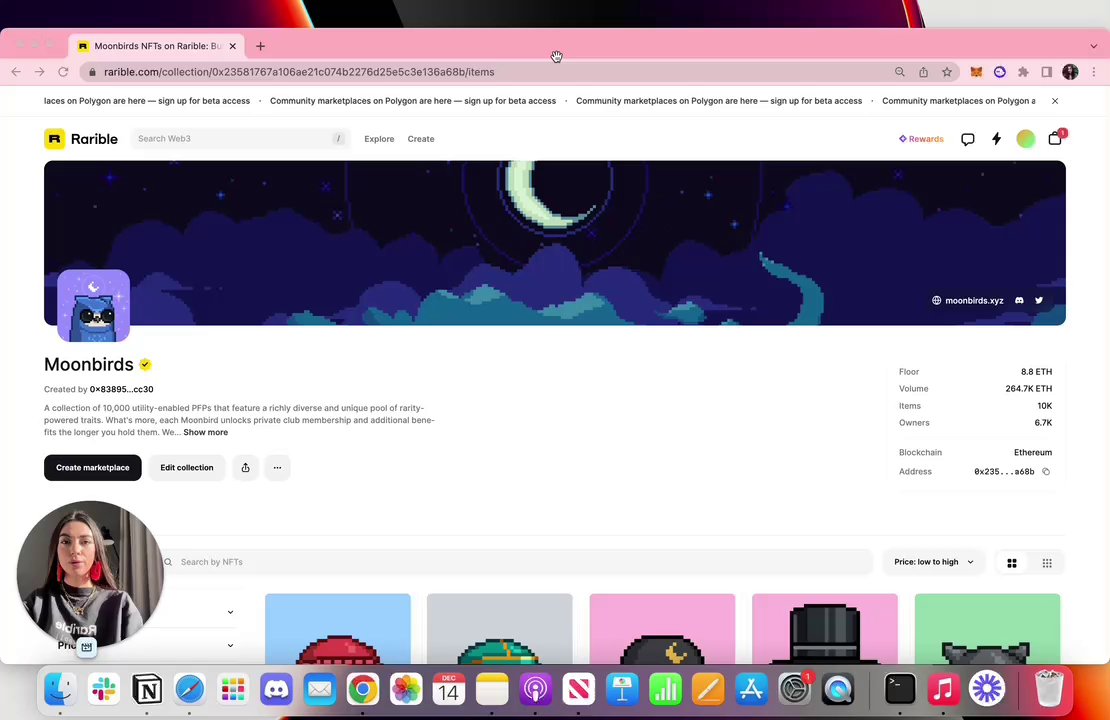Screen dimensions: 1110x720
Task: Open the three-dot more options button
Action: tap(278, 467)
